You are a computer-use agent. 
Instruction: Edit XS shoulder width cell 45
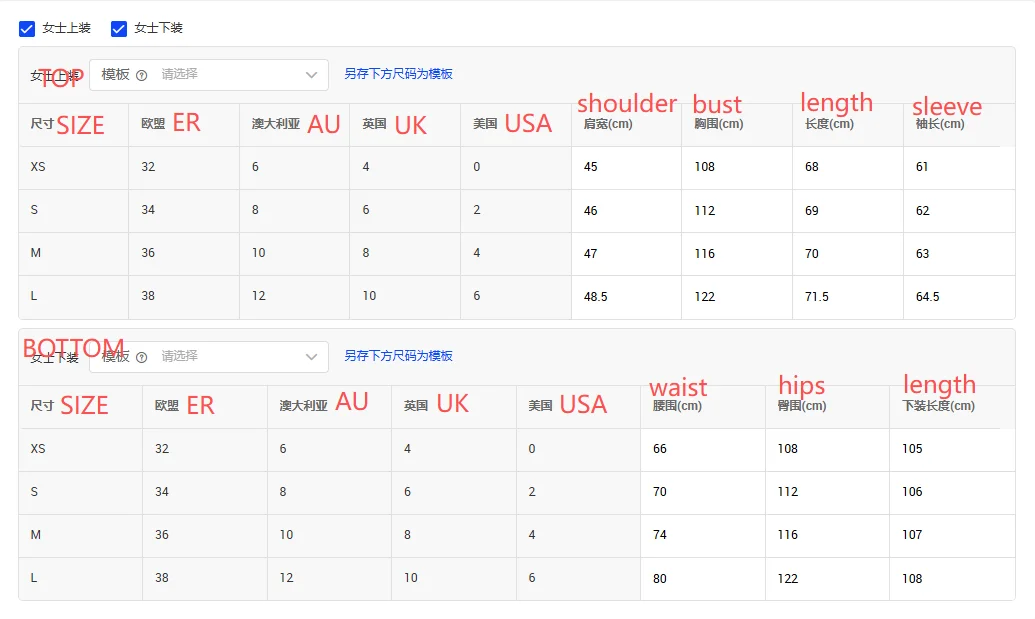click(x=626, y=167)
